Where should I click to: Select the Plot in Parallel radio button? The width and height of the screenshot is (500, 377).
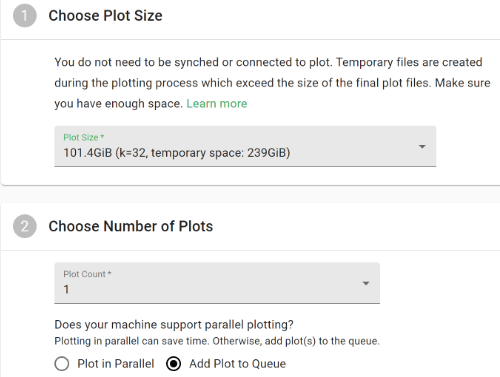click(x=62, y=364)
